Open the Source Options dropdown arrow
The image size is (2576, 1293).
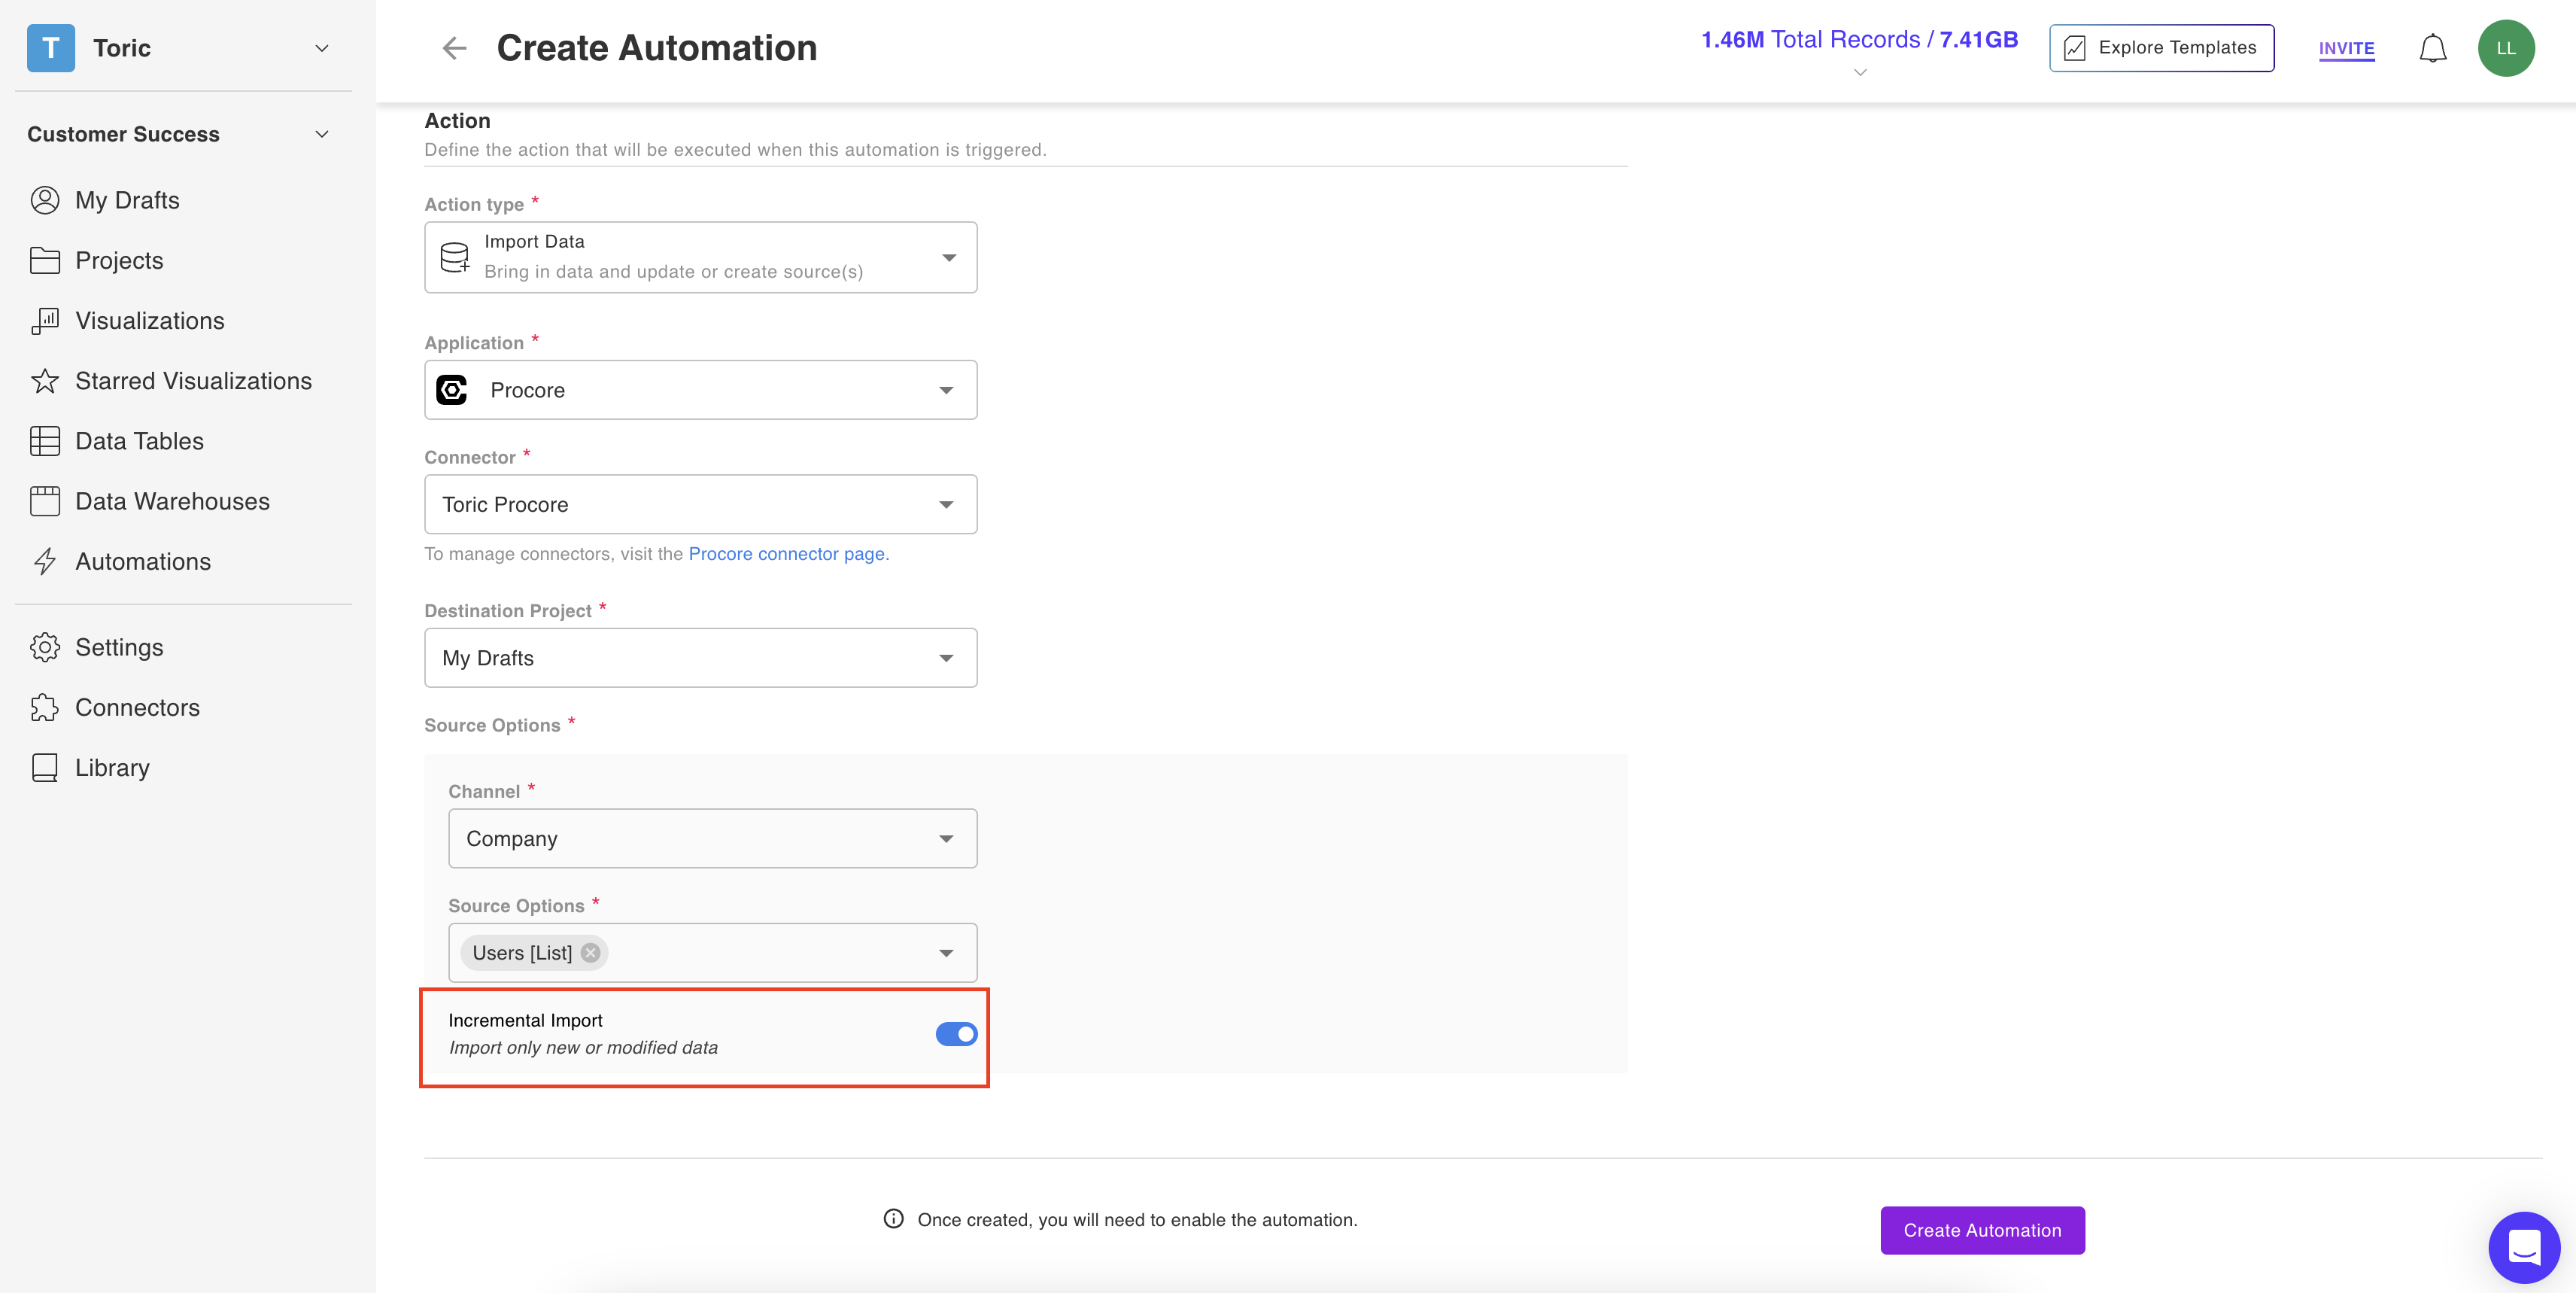pos(946,953)
